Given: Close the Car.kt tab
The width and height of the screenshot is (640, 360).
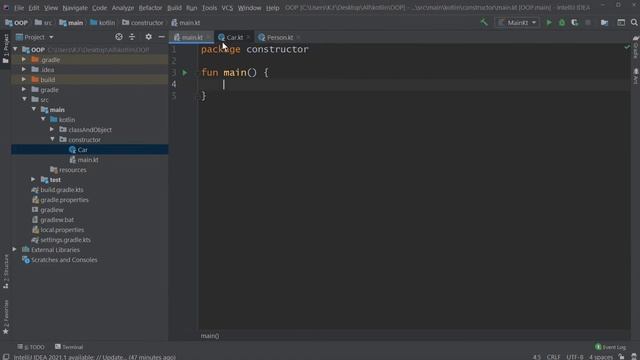Looking at the screenshot, I should click(248, 37).
